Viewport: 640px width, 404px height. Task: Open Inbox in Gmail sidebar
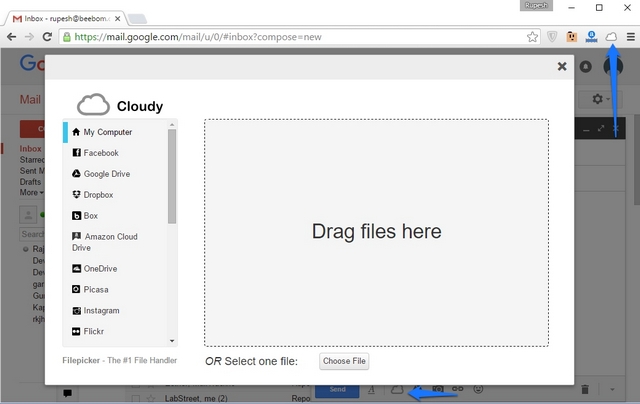point(31,149)
